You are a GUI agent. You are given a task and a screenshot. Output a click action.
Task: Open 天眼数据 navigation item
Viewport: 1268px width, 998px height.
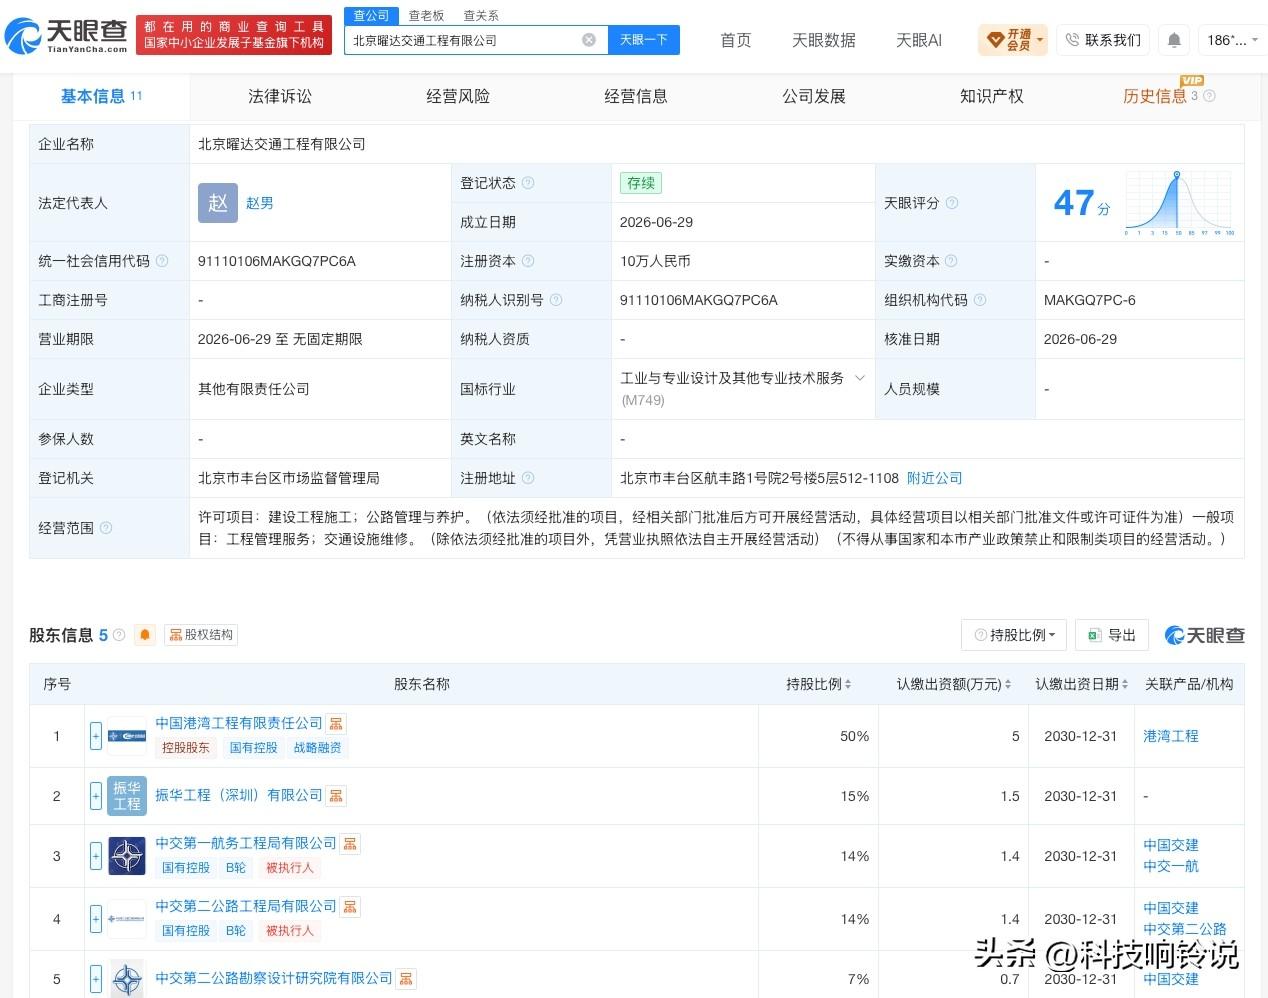[x=824, y=40]
